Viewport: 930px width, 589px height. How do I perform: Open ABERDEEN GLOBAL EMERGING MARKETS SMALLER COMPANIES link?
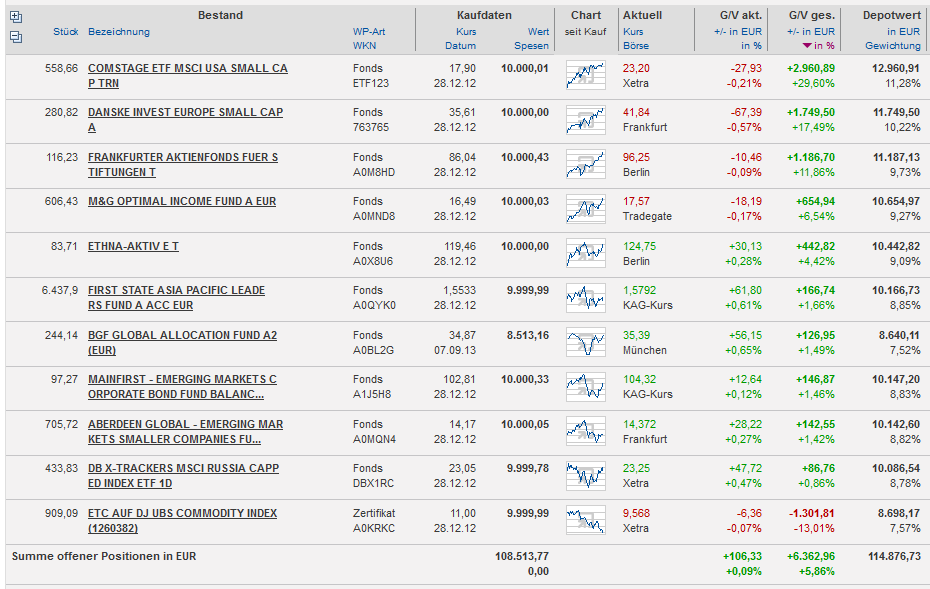pyautogui.click(x=185, y=432)
